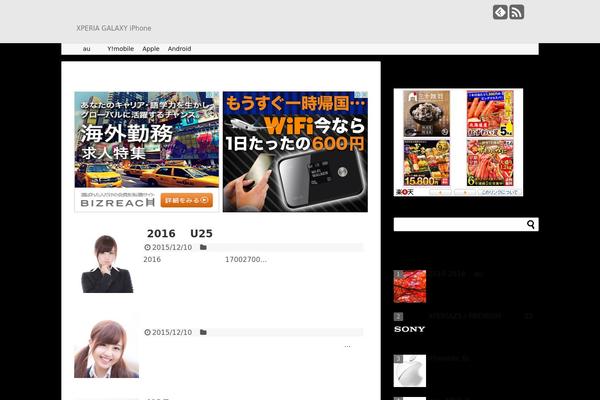The width and height of the screenshot is (600, 400).
Task: Open the number 2 ranked SONY thumbnail
Action: (x=410, y=329)
